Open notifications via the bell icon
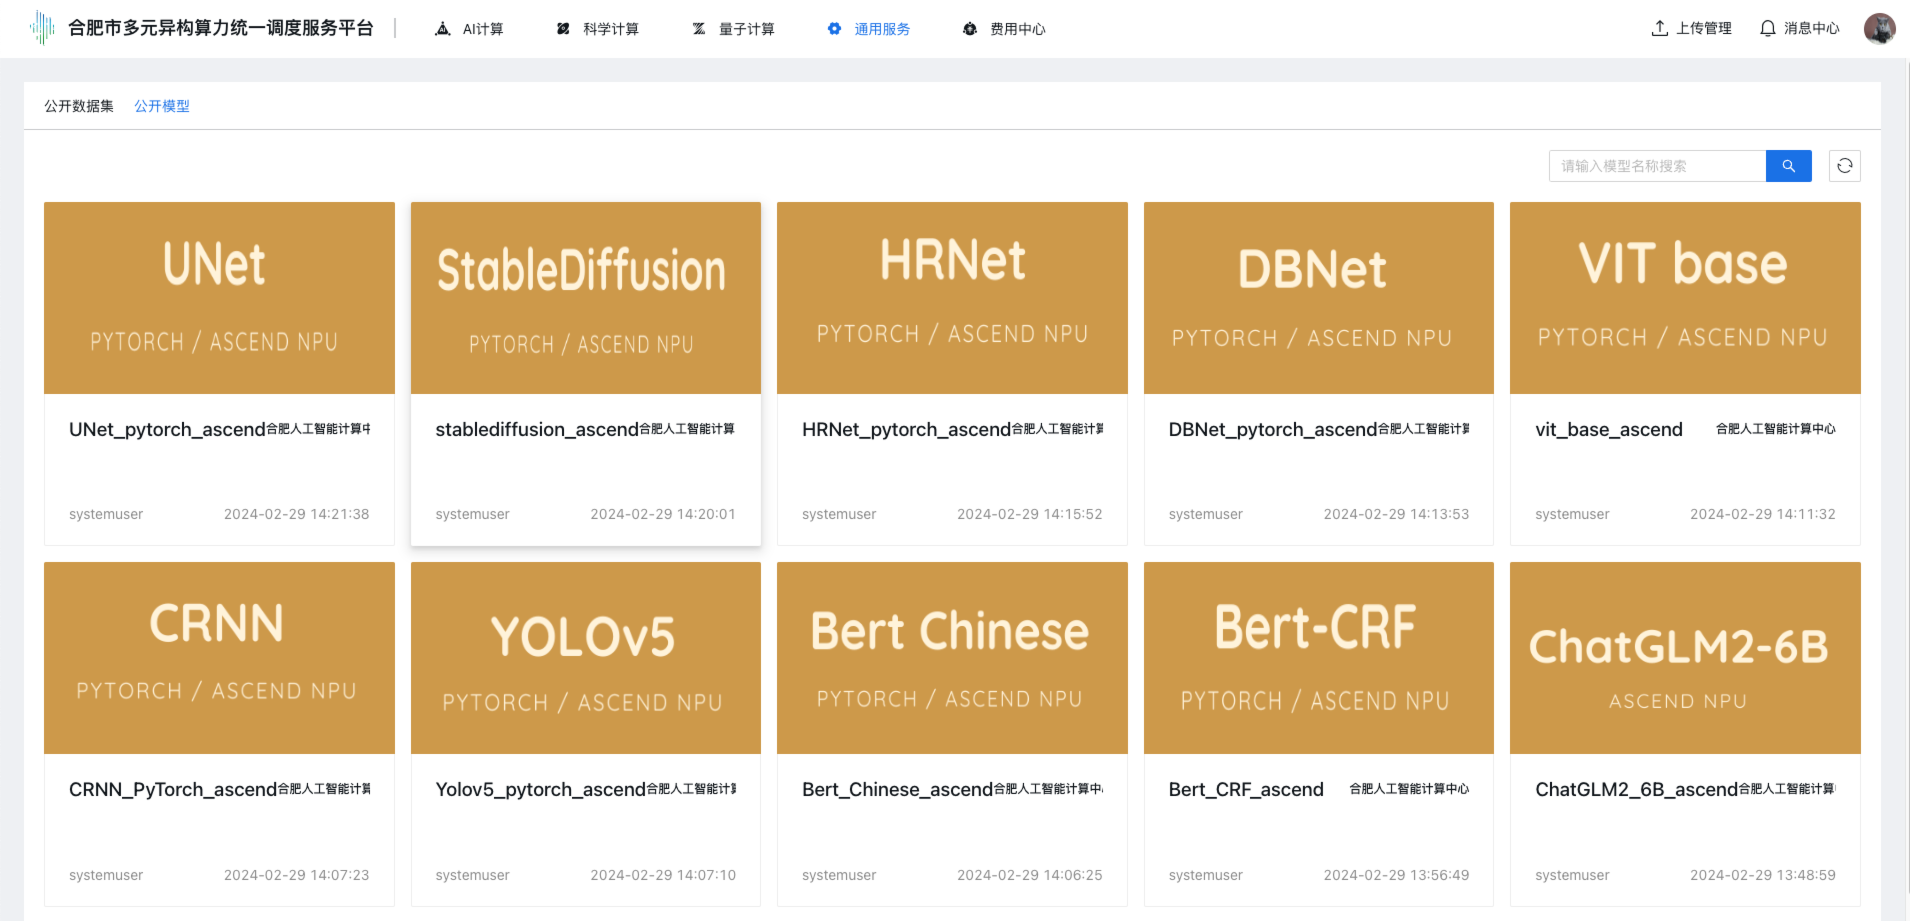This screenshot has width=1910, height=921. click(1767, 28)
